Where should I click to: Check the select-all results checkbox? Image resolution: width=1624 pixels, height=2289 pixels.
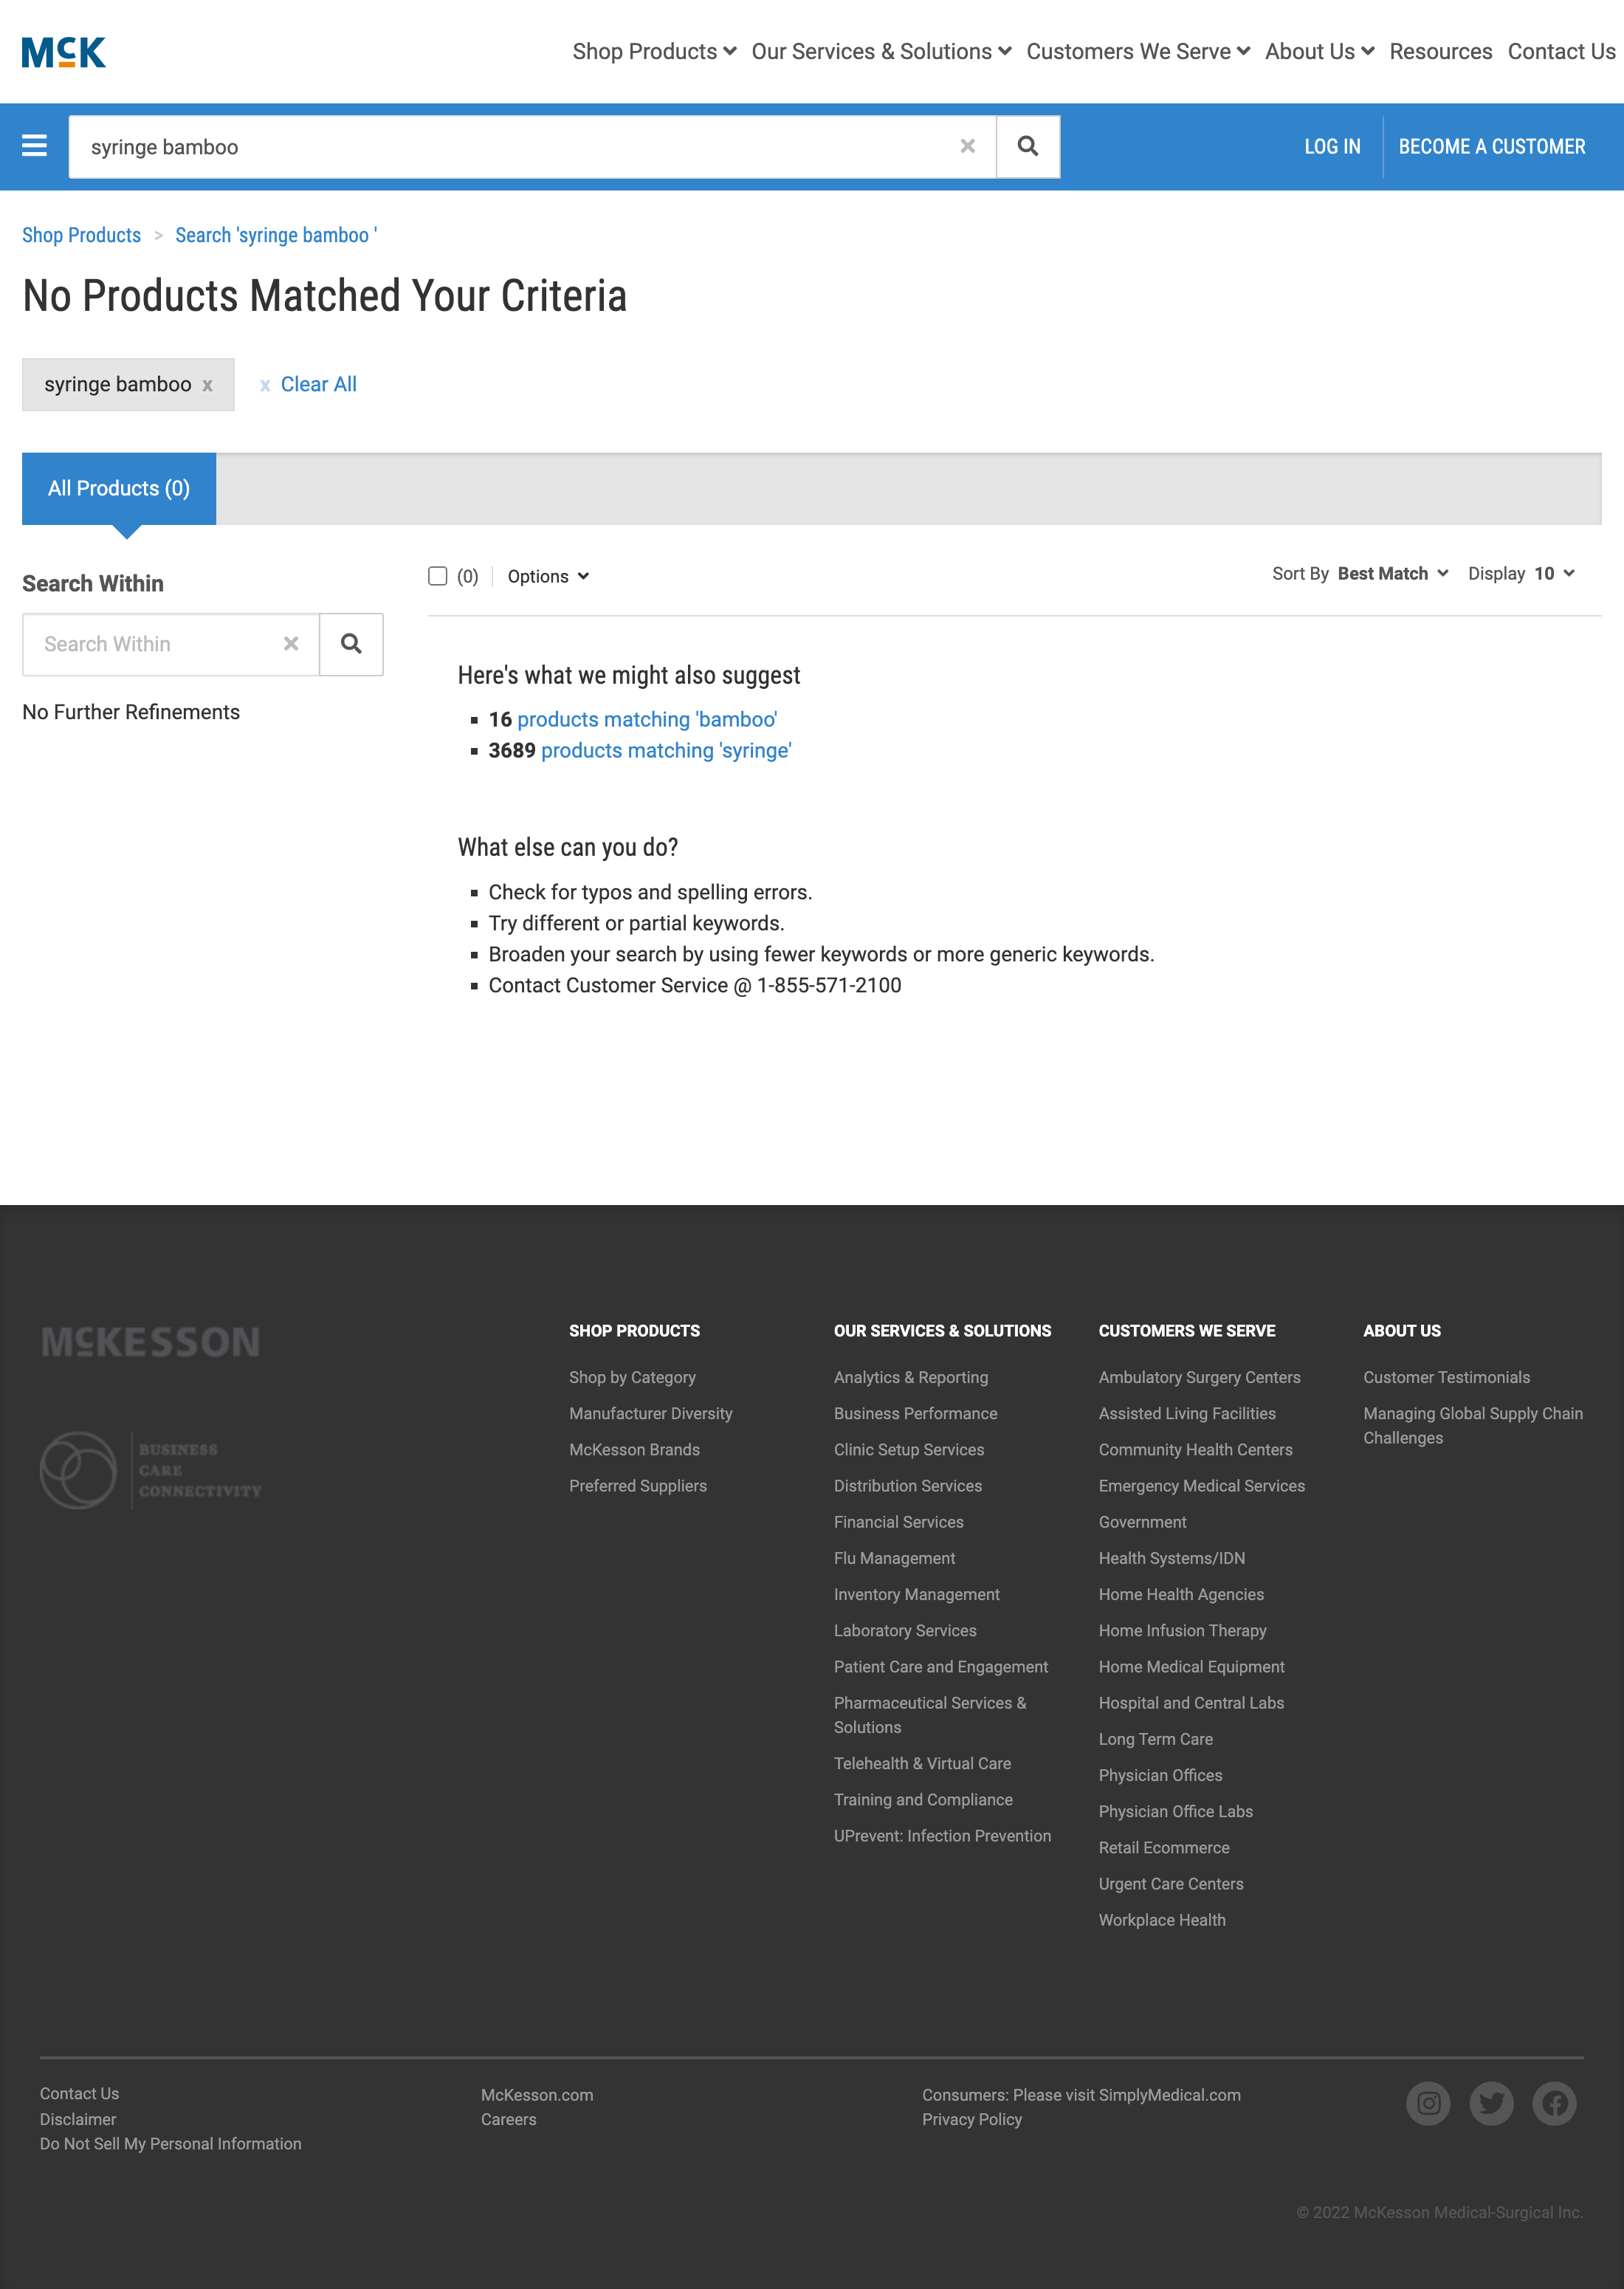point(437,576)
